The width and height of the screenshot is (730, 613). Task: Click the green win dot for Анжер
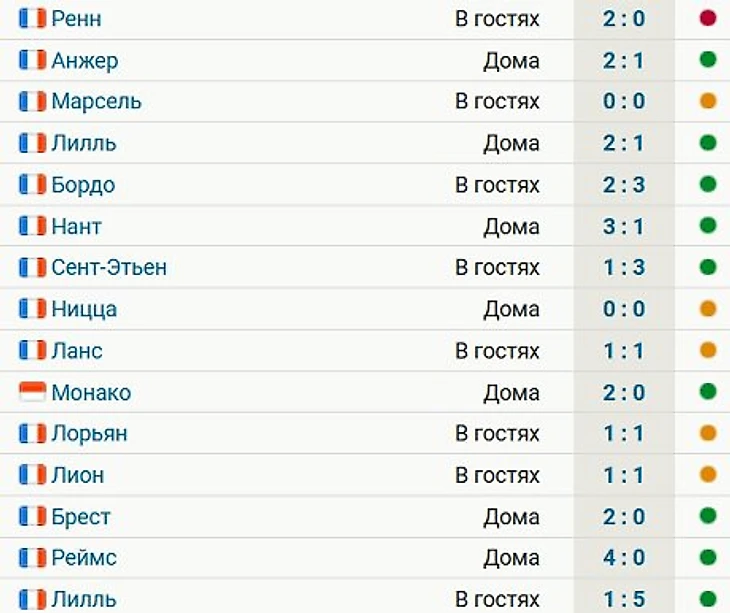pos(708,60)
